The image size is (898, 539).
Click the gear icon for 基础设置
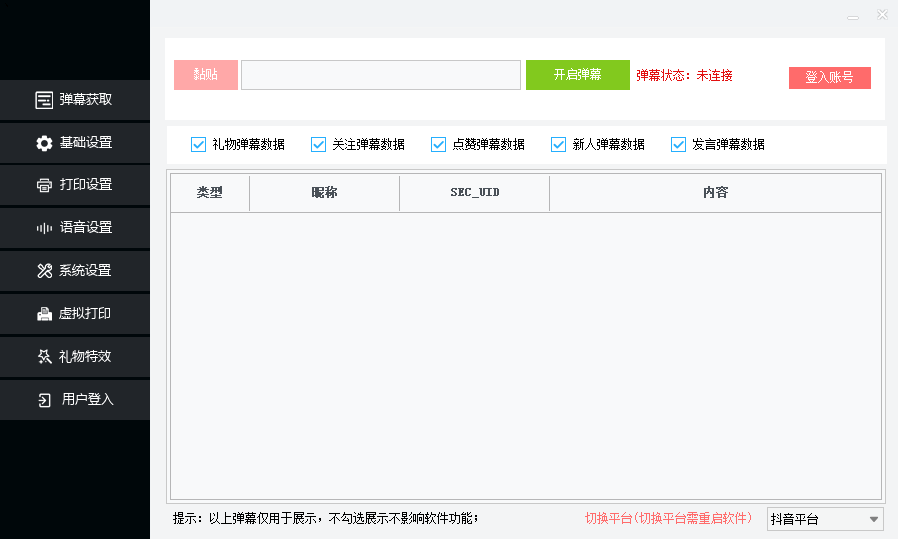[44, 143]
